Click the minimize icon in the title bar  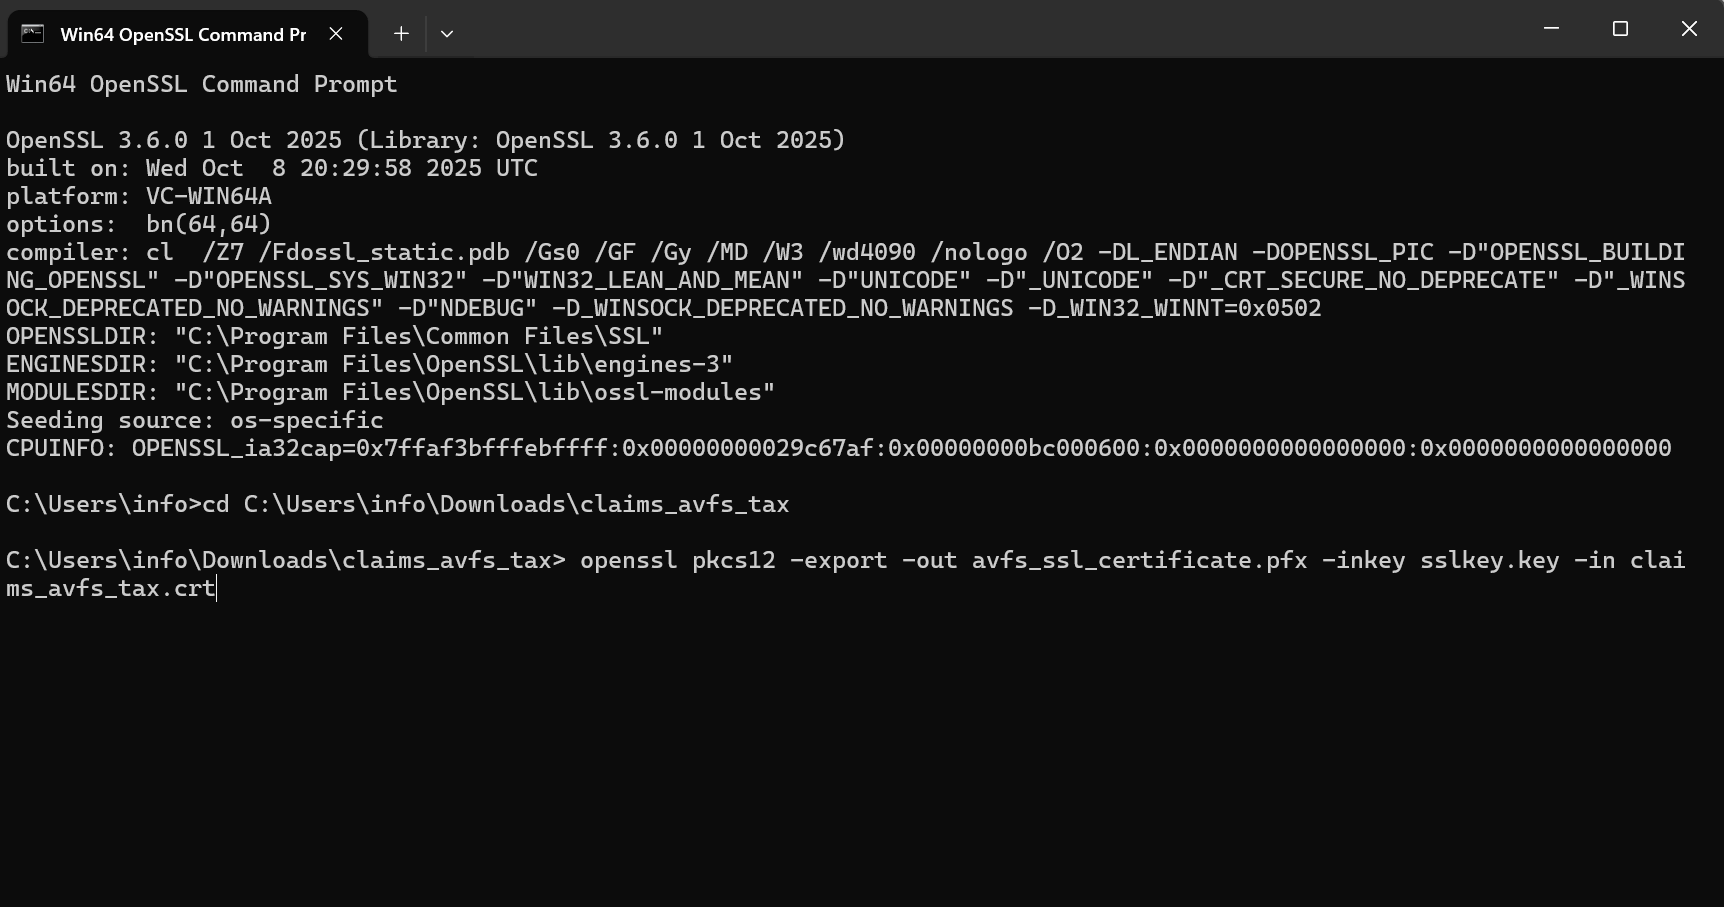pos(1550,28)
